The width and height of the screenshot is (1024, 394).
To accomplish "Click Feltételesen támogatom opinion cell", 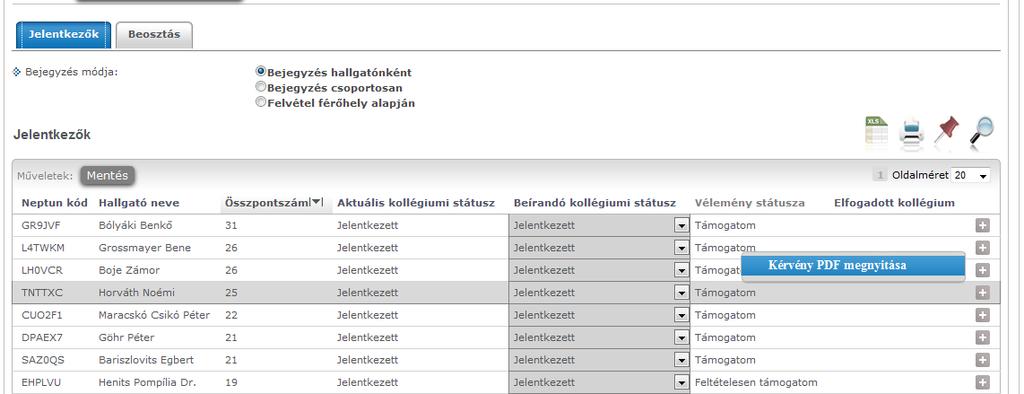I will point(756,382).
